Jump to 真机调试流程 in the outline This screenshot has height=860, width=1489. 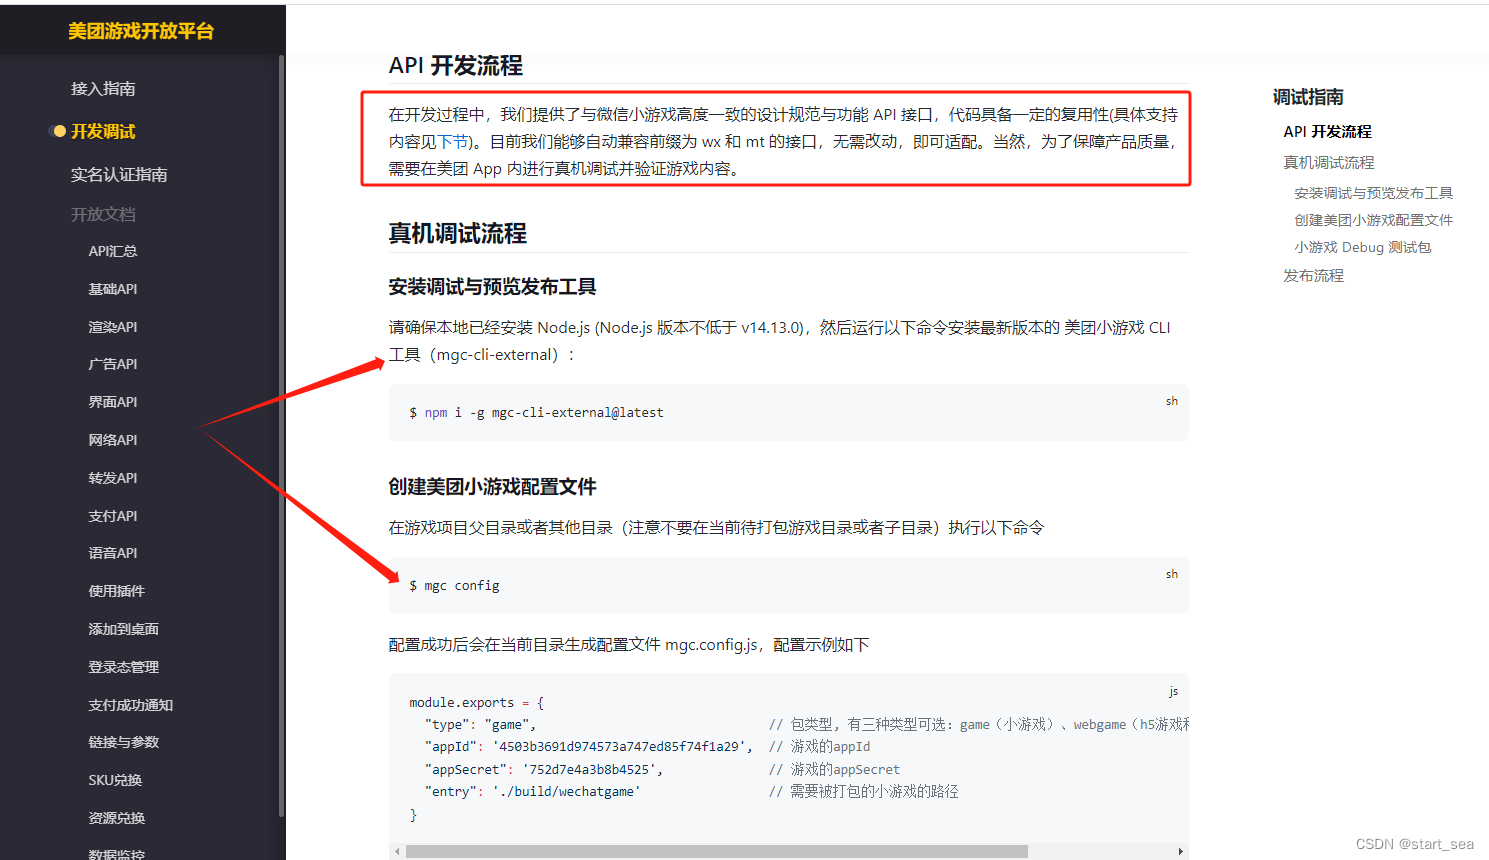click(x=1329, y=162)
